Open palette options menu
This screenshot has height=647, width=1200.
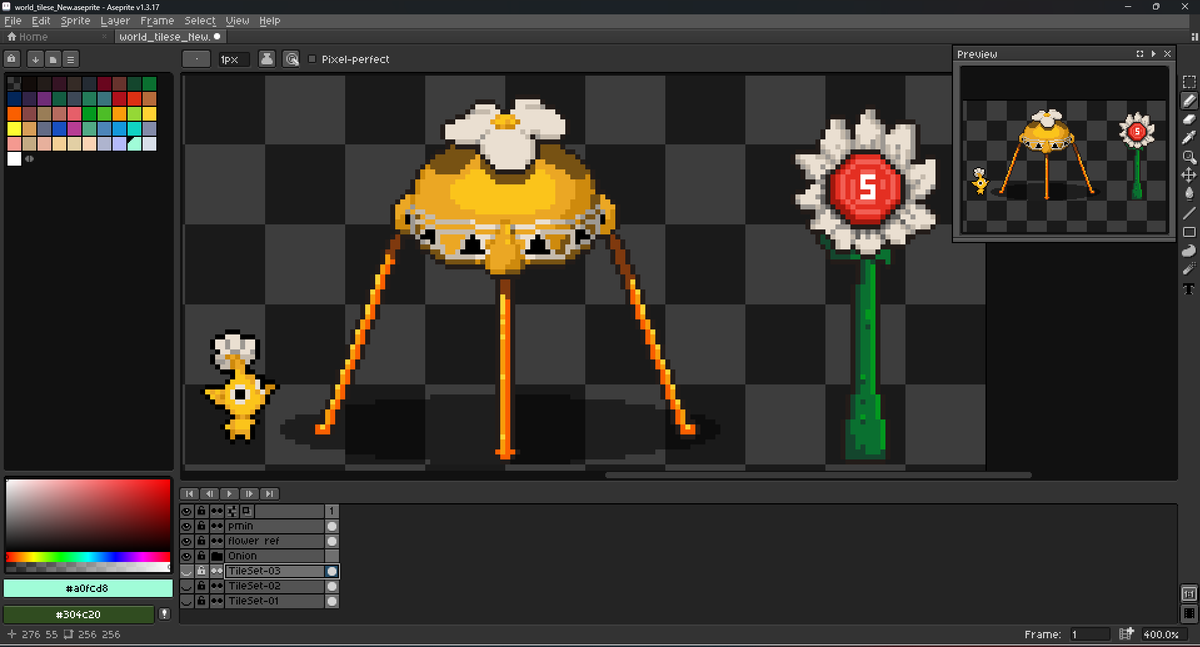(x=71, y=59)
